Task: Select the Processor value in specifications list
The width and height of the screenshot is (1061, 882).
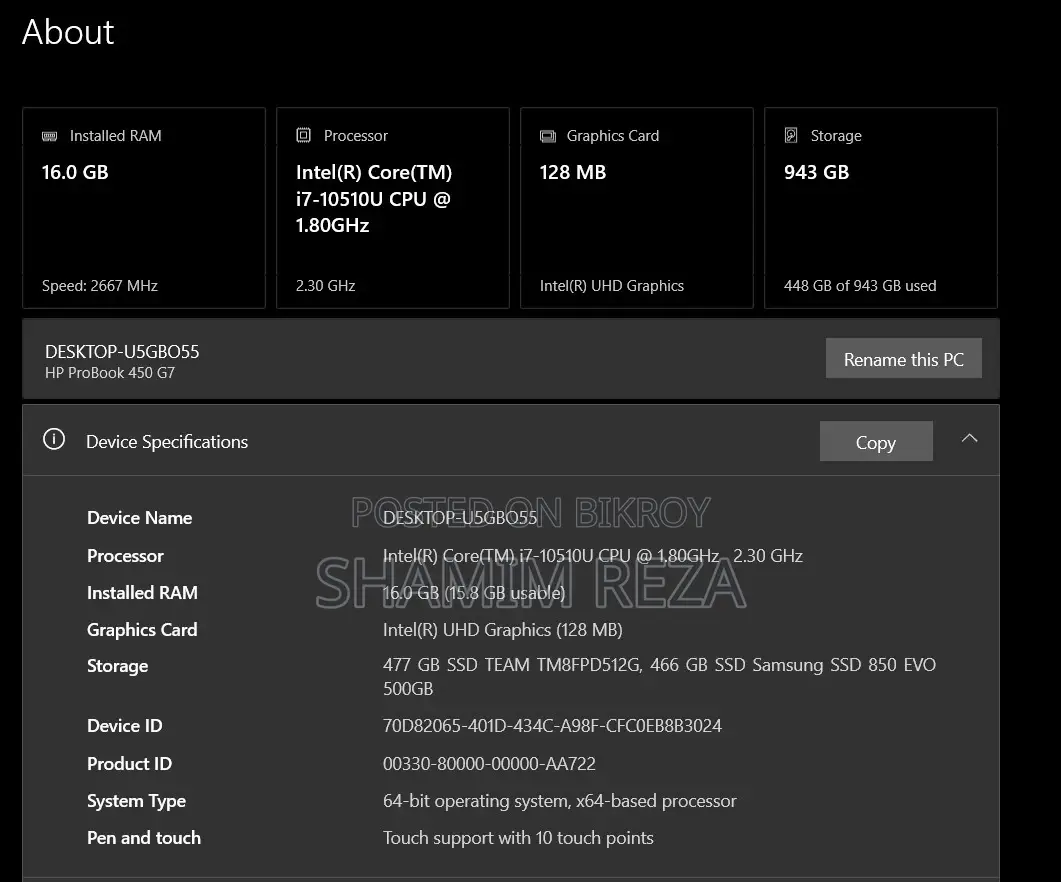Action: 593,556
